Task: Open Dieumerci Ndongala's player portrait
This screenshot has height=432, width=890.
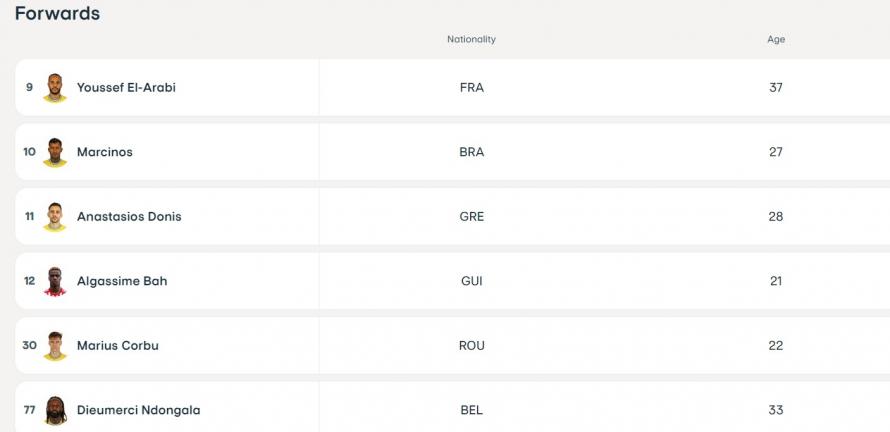Action: 55,410
